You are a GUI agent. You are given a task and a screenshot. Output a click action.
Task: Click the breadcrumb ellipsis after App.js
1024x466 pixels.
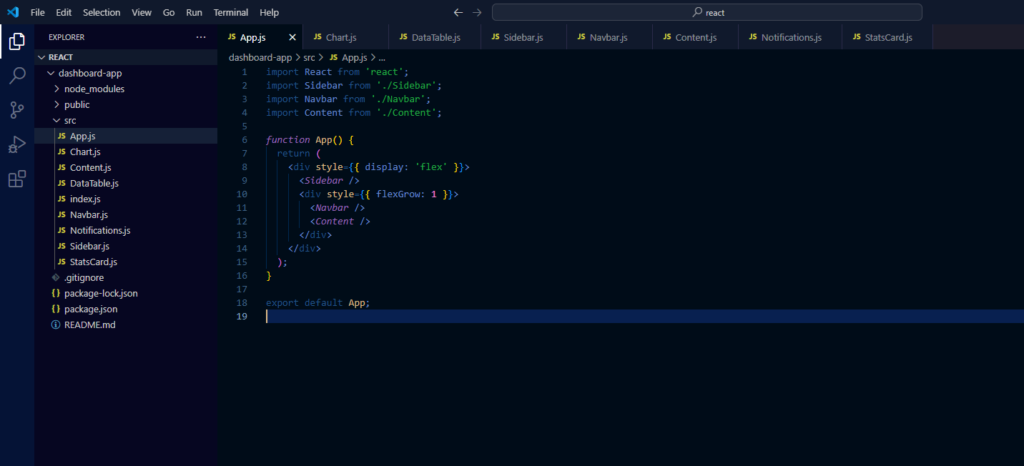coord(383,57)
